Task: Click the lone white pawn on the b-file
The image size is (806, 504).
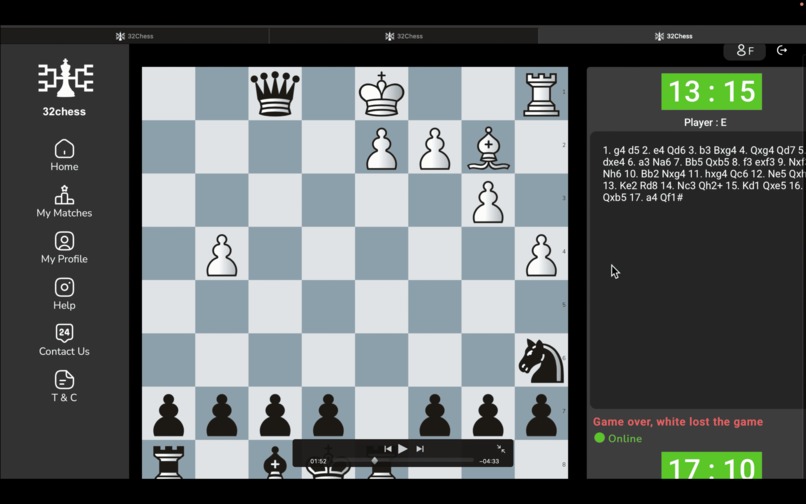Action: [222, 255]
